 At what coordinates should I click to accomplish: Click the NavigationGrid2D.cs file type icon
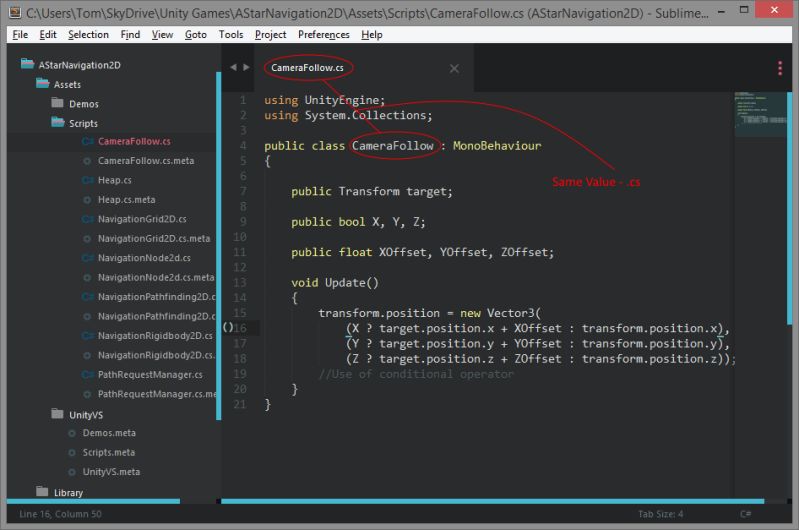(x=87, y=219)
